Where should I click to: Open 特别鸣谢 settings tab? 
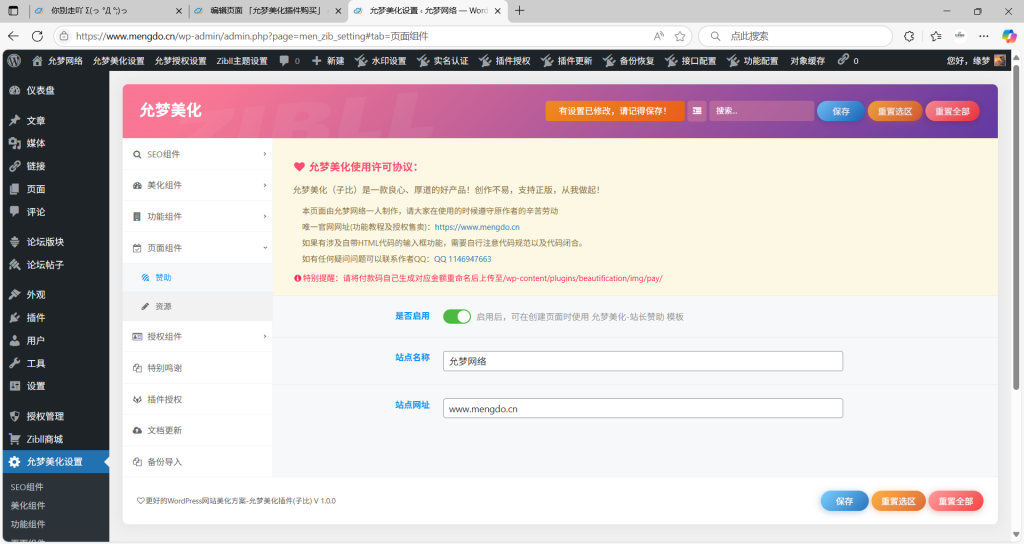(x=197, y=368)
